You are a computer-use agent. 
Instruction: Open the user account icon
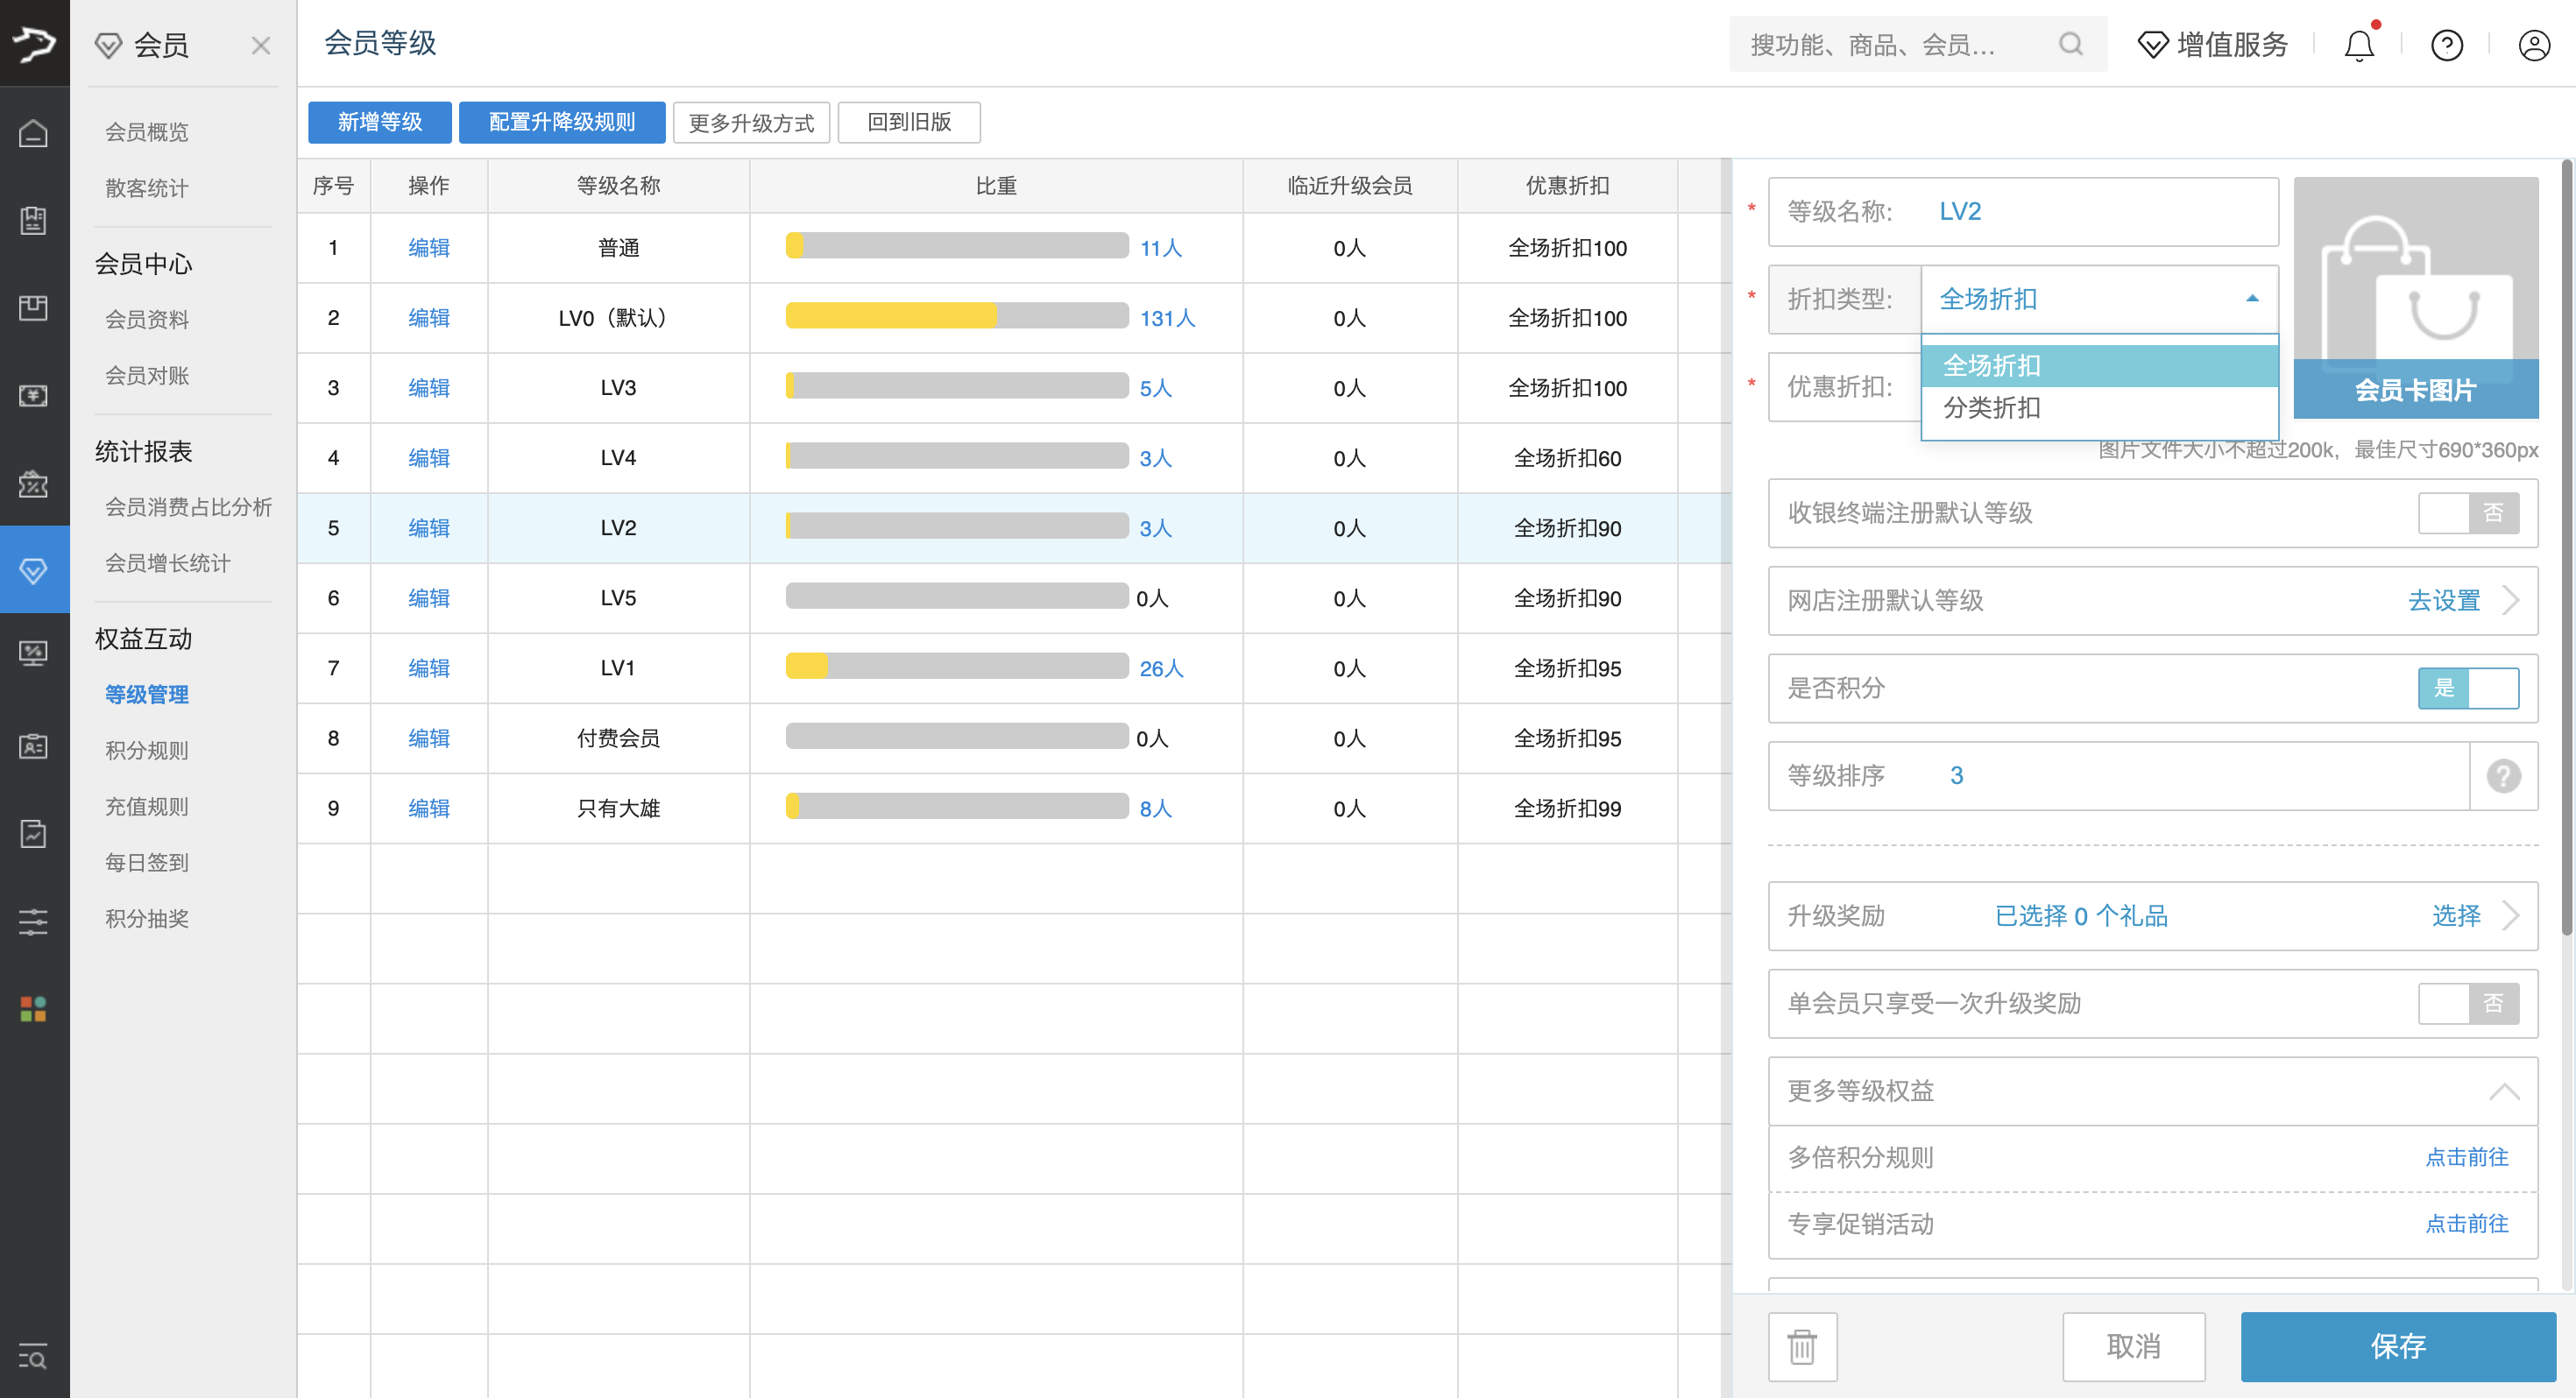coord(2534,45)
